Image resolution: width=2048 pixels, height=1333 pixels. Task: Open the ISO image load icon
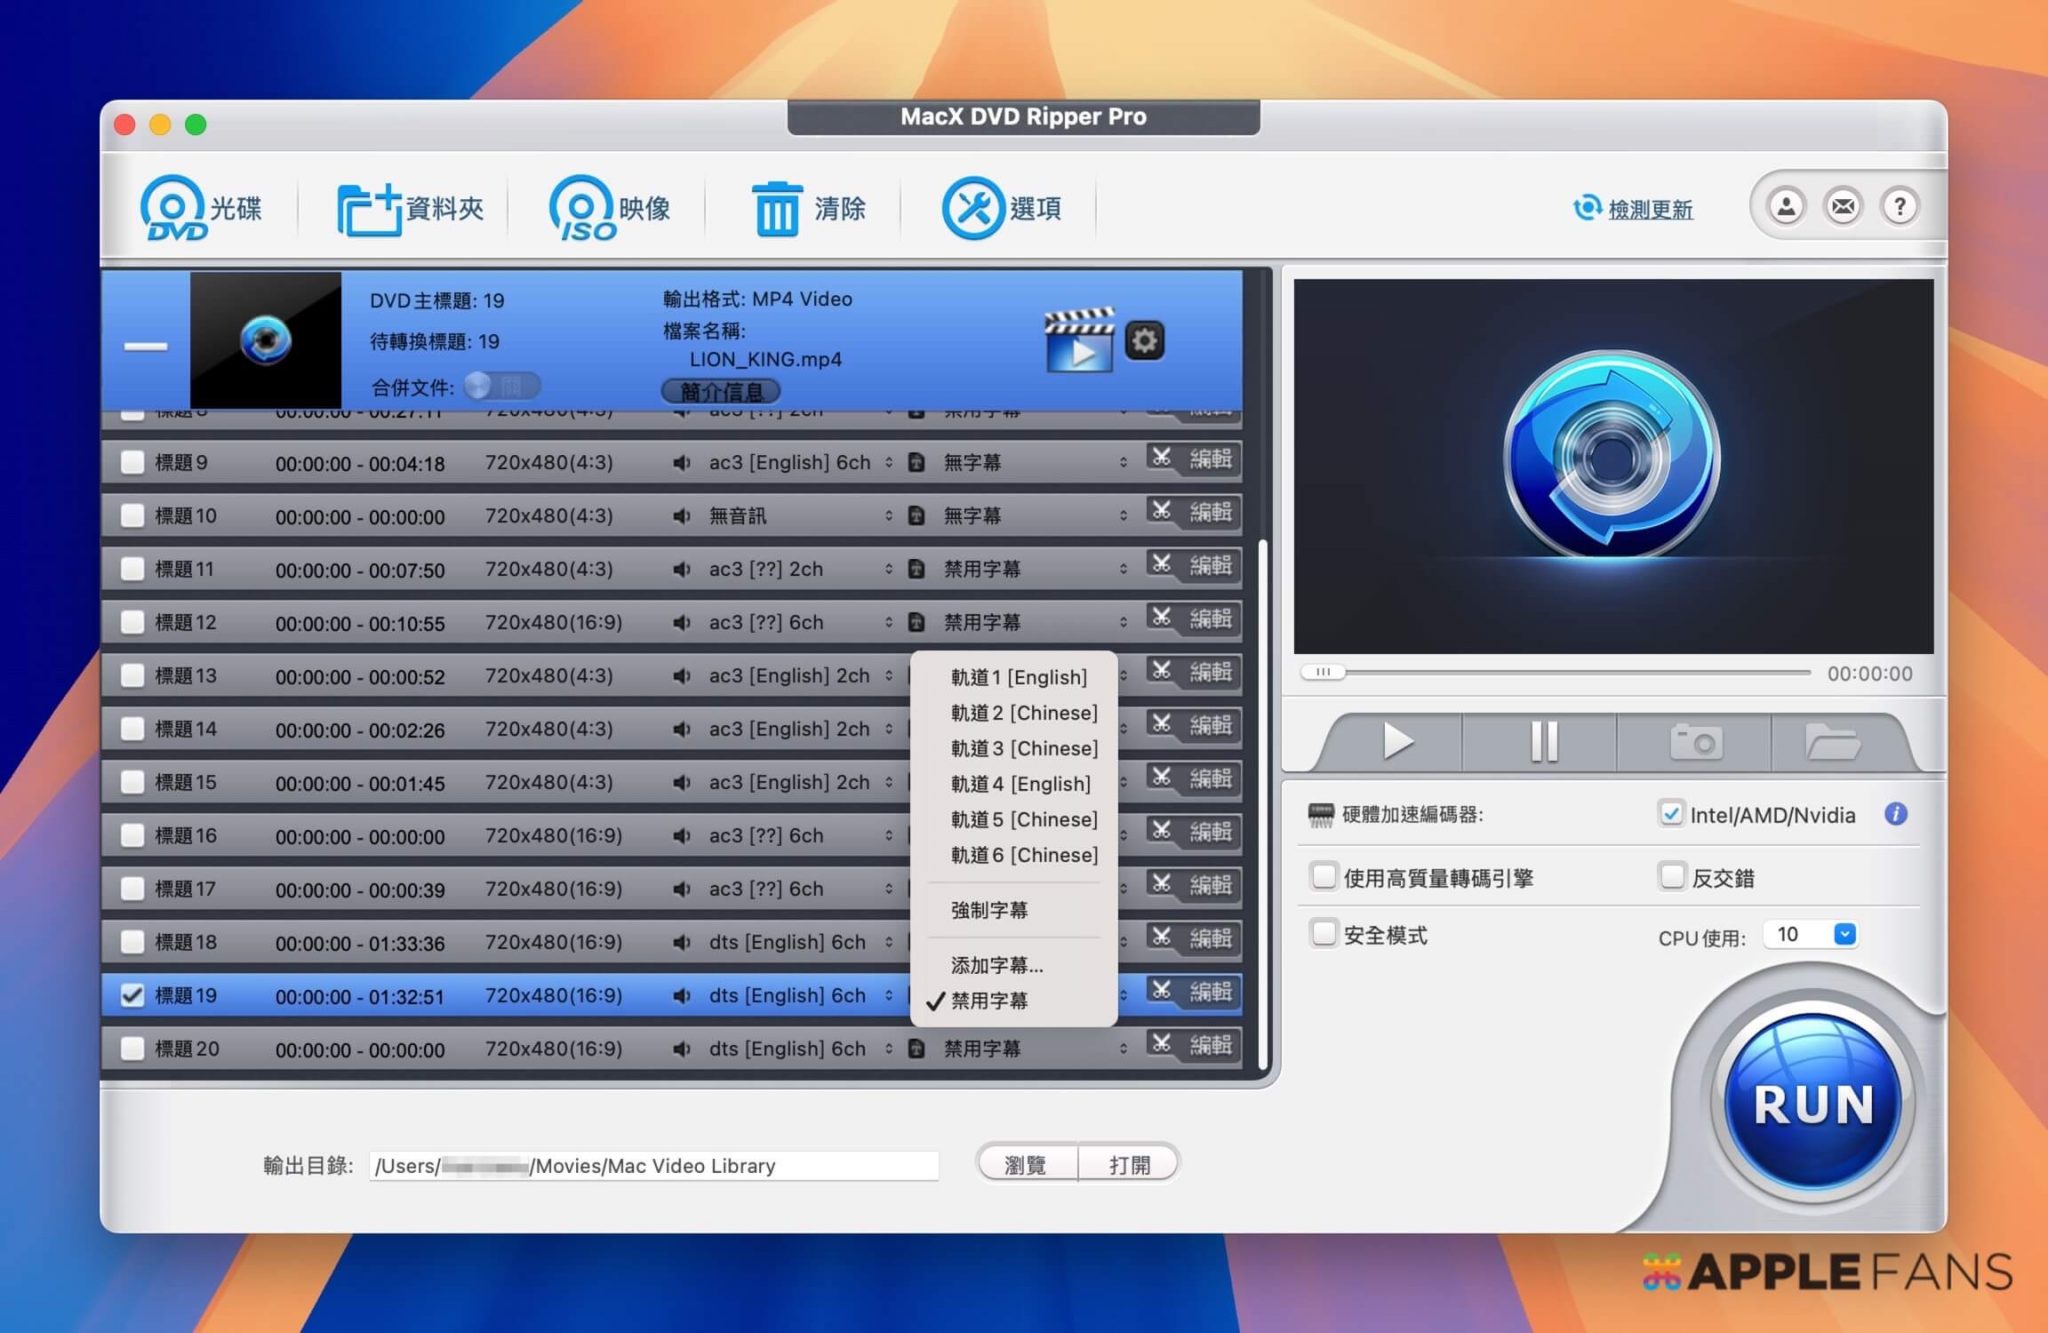pyautogui.click(x=582, y=208)
